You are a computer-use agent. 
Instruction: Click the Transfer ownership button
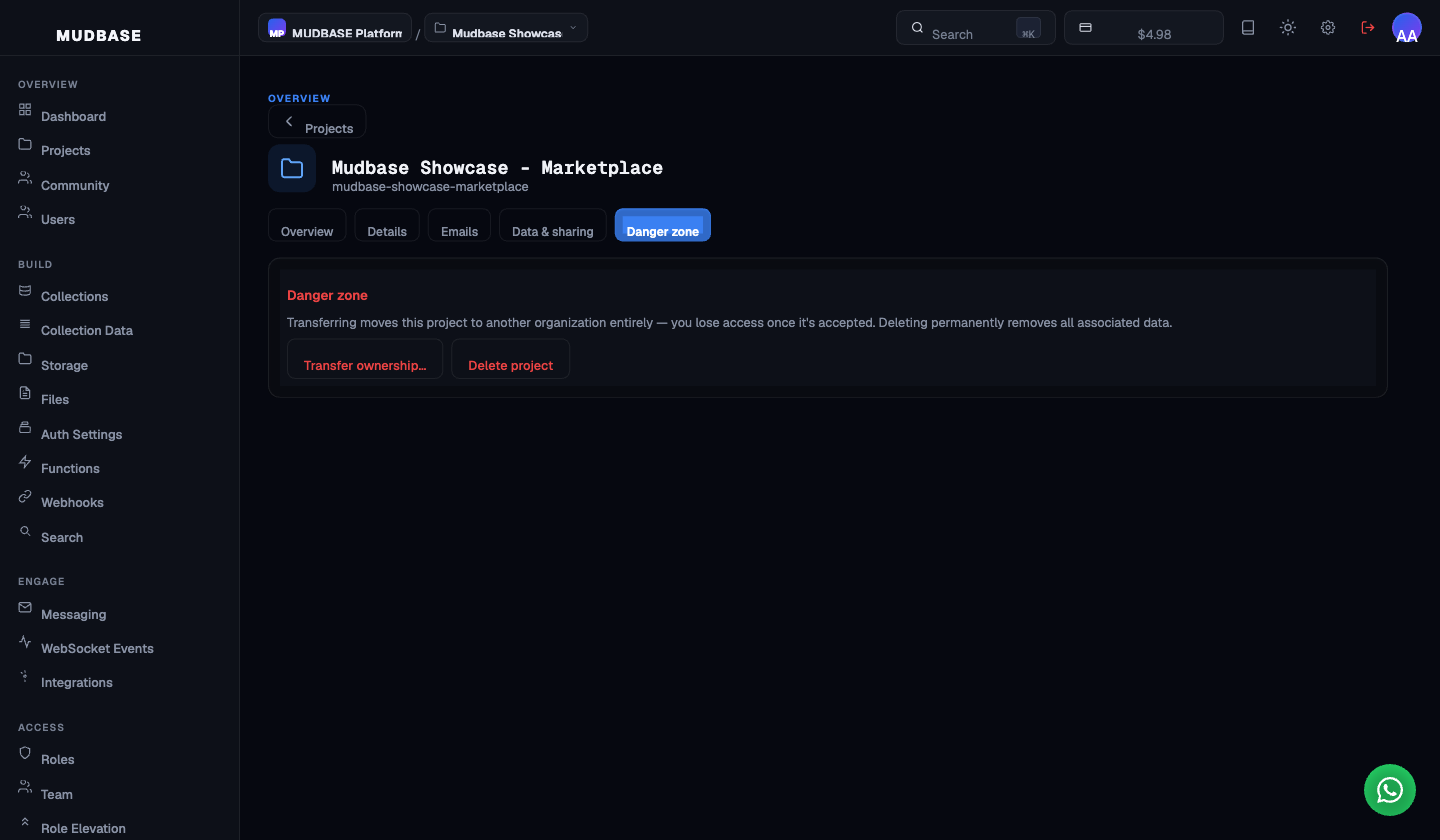click(x=365, y=359)
